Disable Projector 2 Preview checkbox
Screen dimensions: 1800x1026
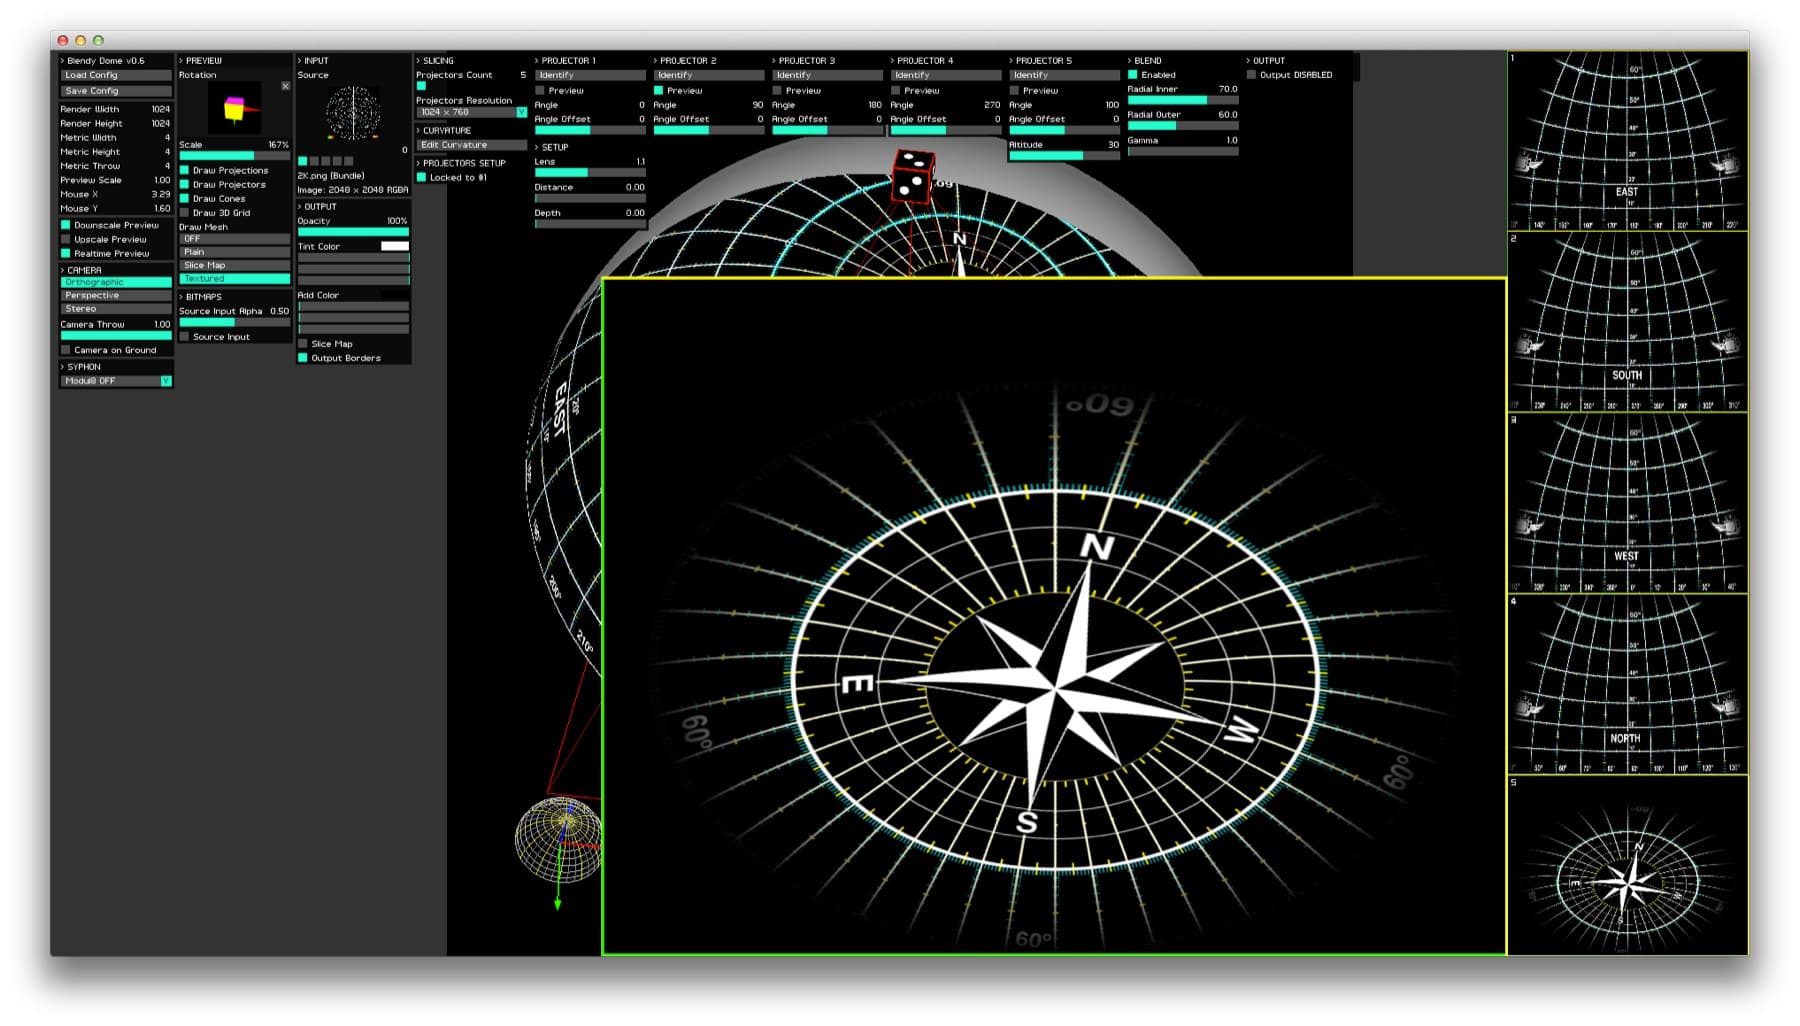pyautogui.click(x=659, y=90)
